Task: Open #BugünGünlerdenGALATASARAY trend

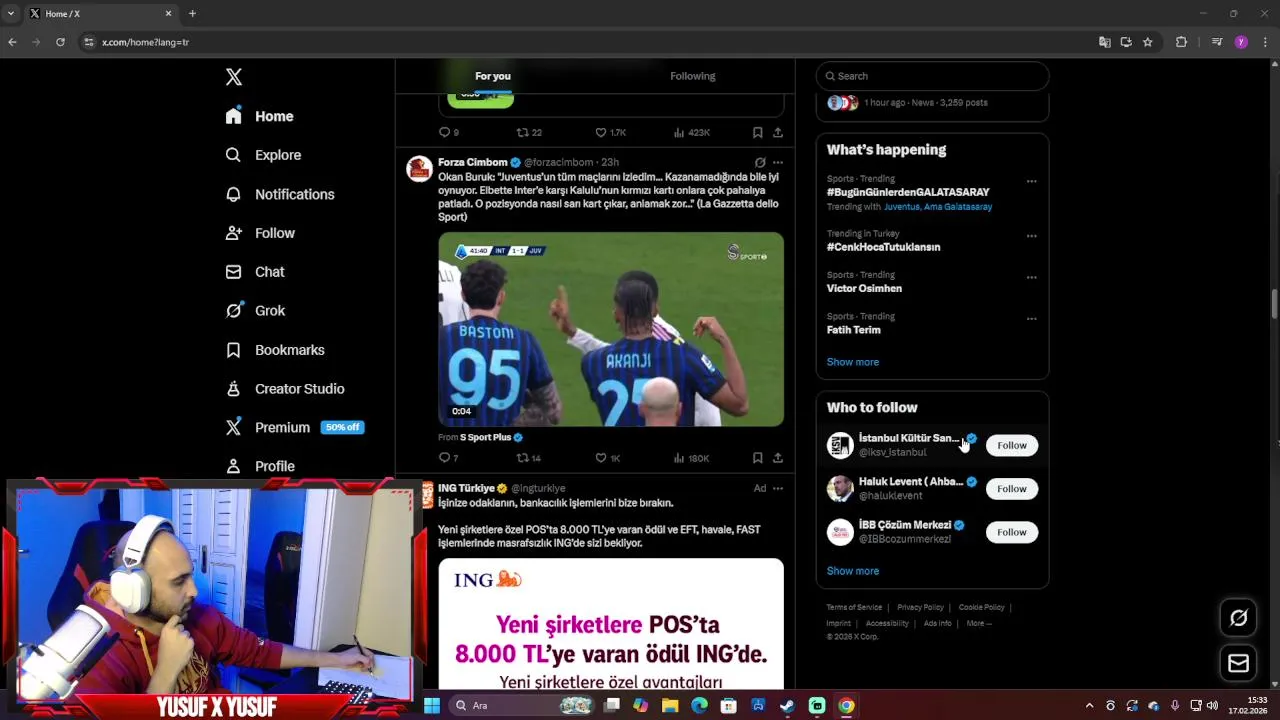Action: [908, 192]
